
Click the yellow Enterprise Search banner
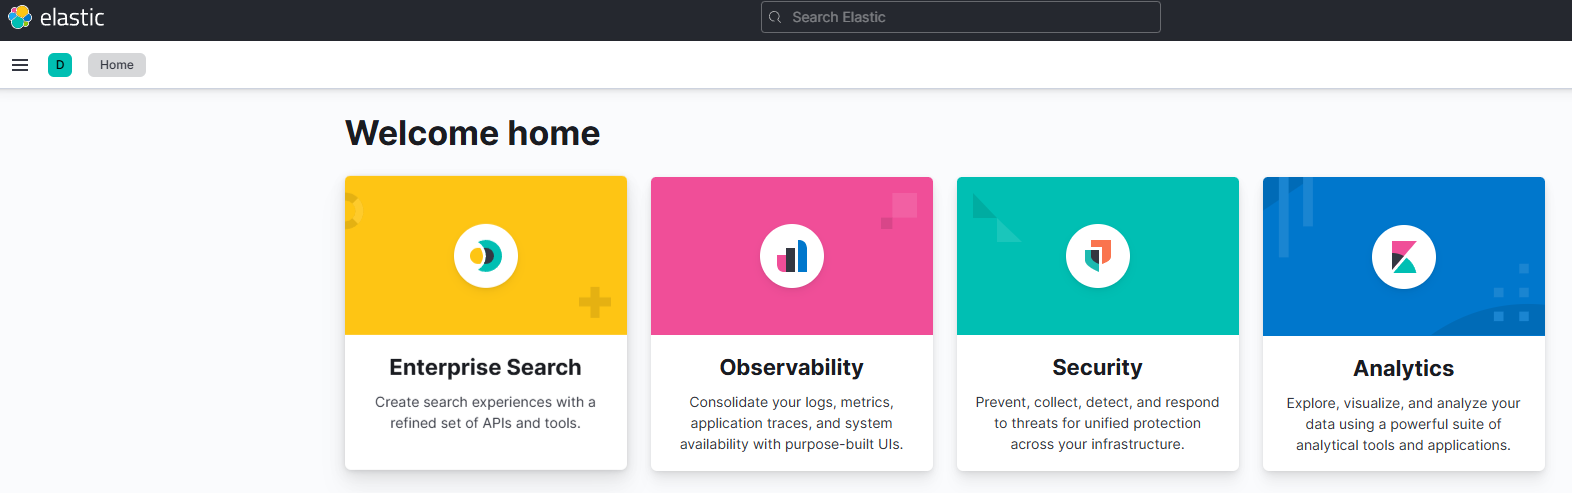(x=486, y=256)
